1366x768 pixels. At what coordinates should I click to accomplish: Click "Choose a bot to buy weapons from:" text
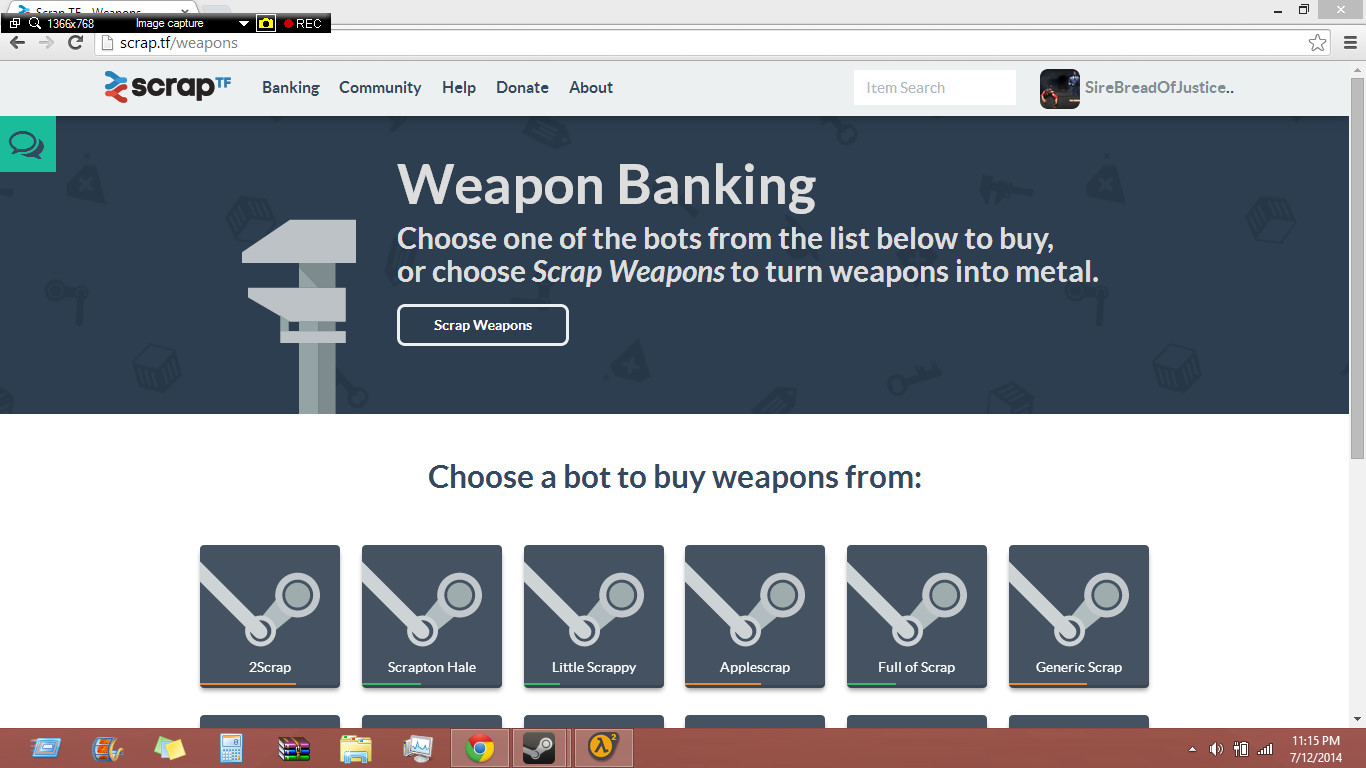coord(675,476)
